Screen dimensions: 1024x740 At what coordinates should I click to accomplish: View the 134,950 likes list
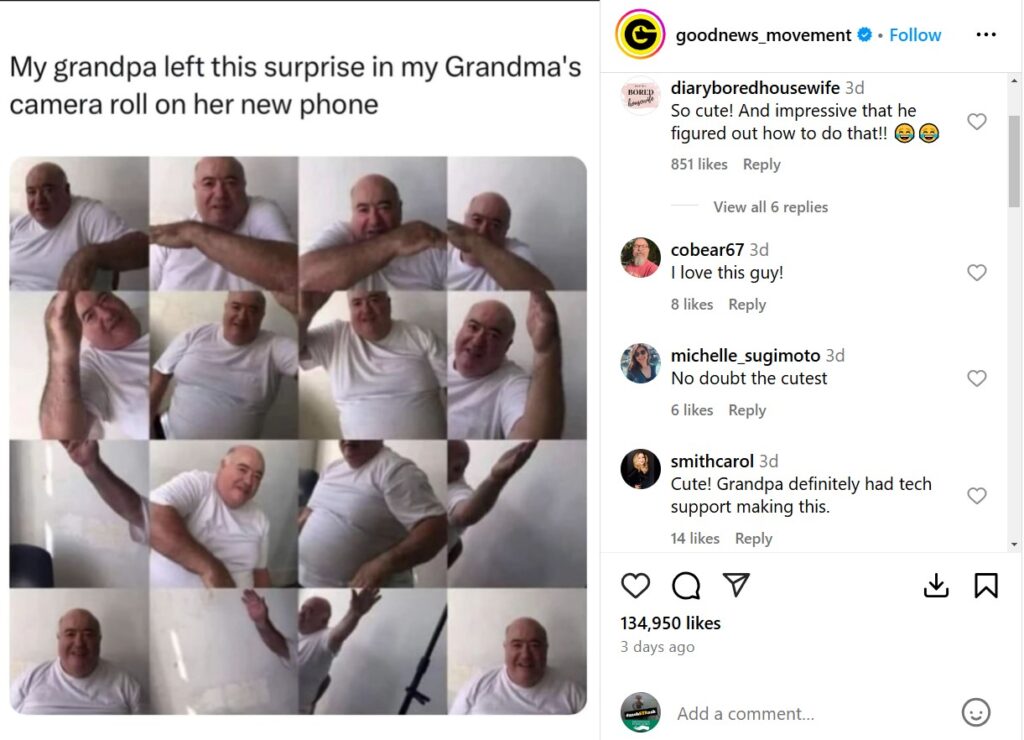point(670,623)
